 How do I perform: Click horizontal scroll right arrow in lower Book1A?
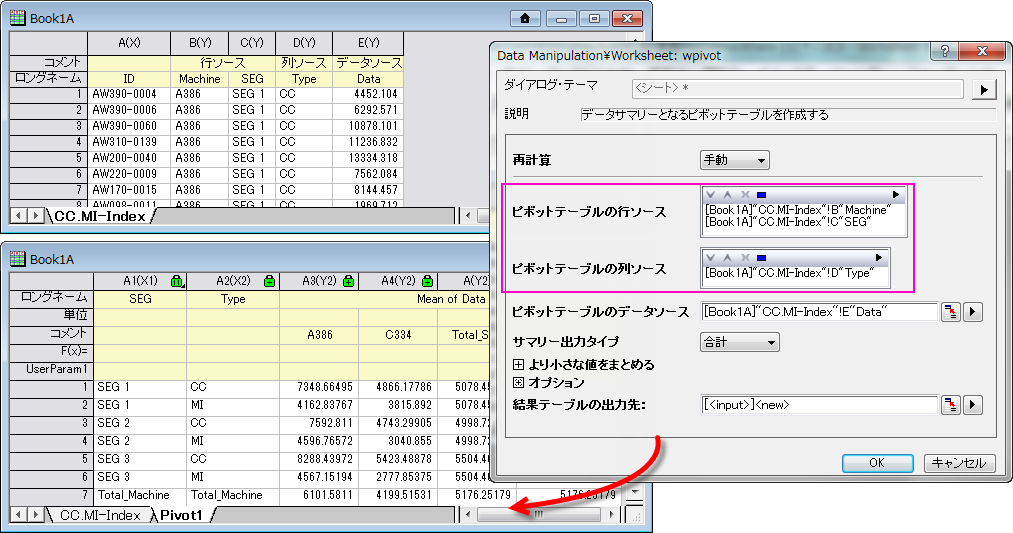tap(612, 515)
